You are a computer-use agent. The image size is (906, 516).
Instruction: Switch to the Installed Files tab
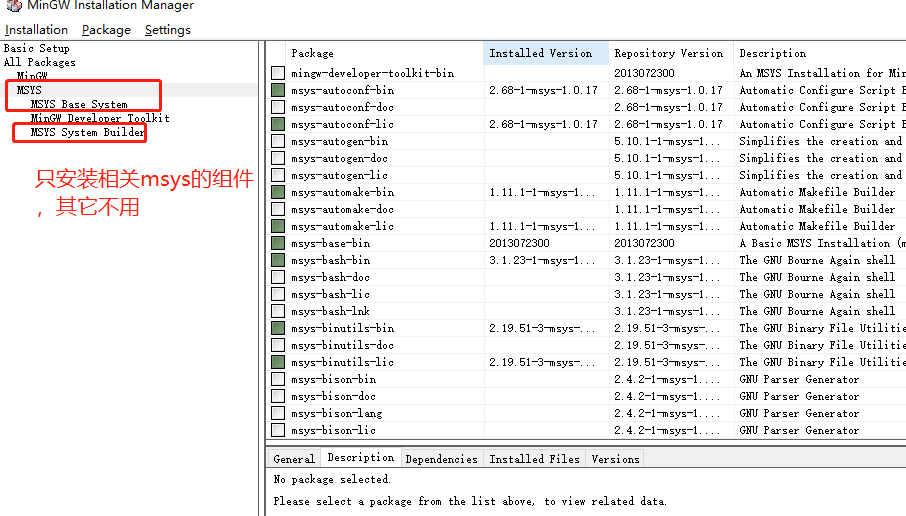tap(534, 459)
